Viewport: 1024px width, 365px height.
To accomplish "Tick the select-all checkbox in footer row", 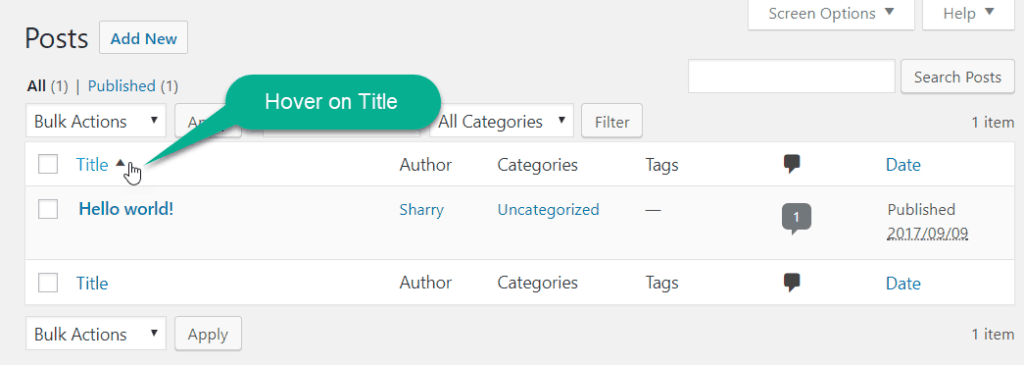I will pyautogui.click(x=48, y=283).
